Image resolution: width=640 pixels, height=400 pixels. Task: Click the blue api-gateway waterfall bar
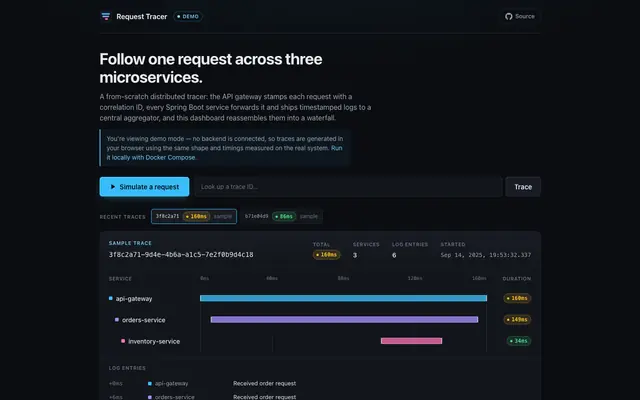[x=343, y=298]
